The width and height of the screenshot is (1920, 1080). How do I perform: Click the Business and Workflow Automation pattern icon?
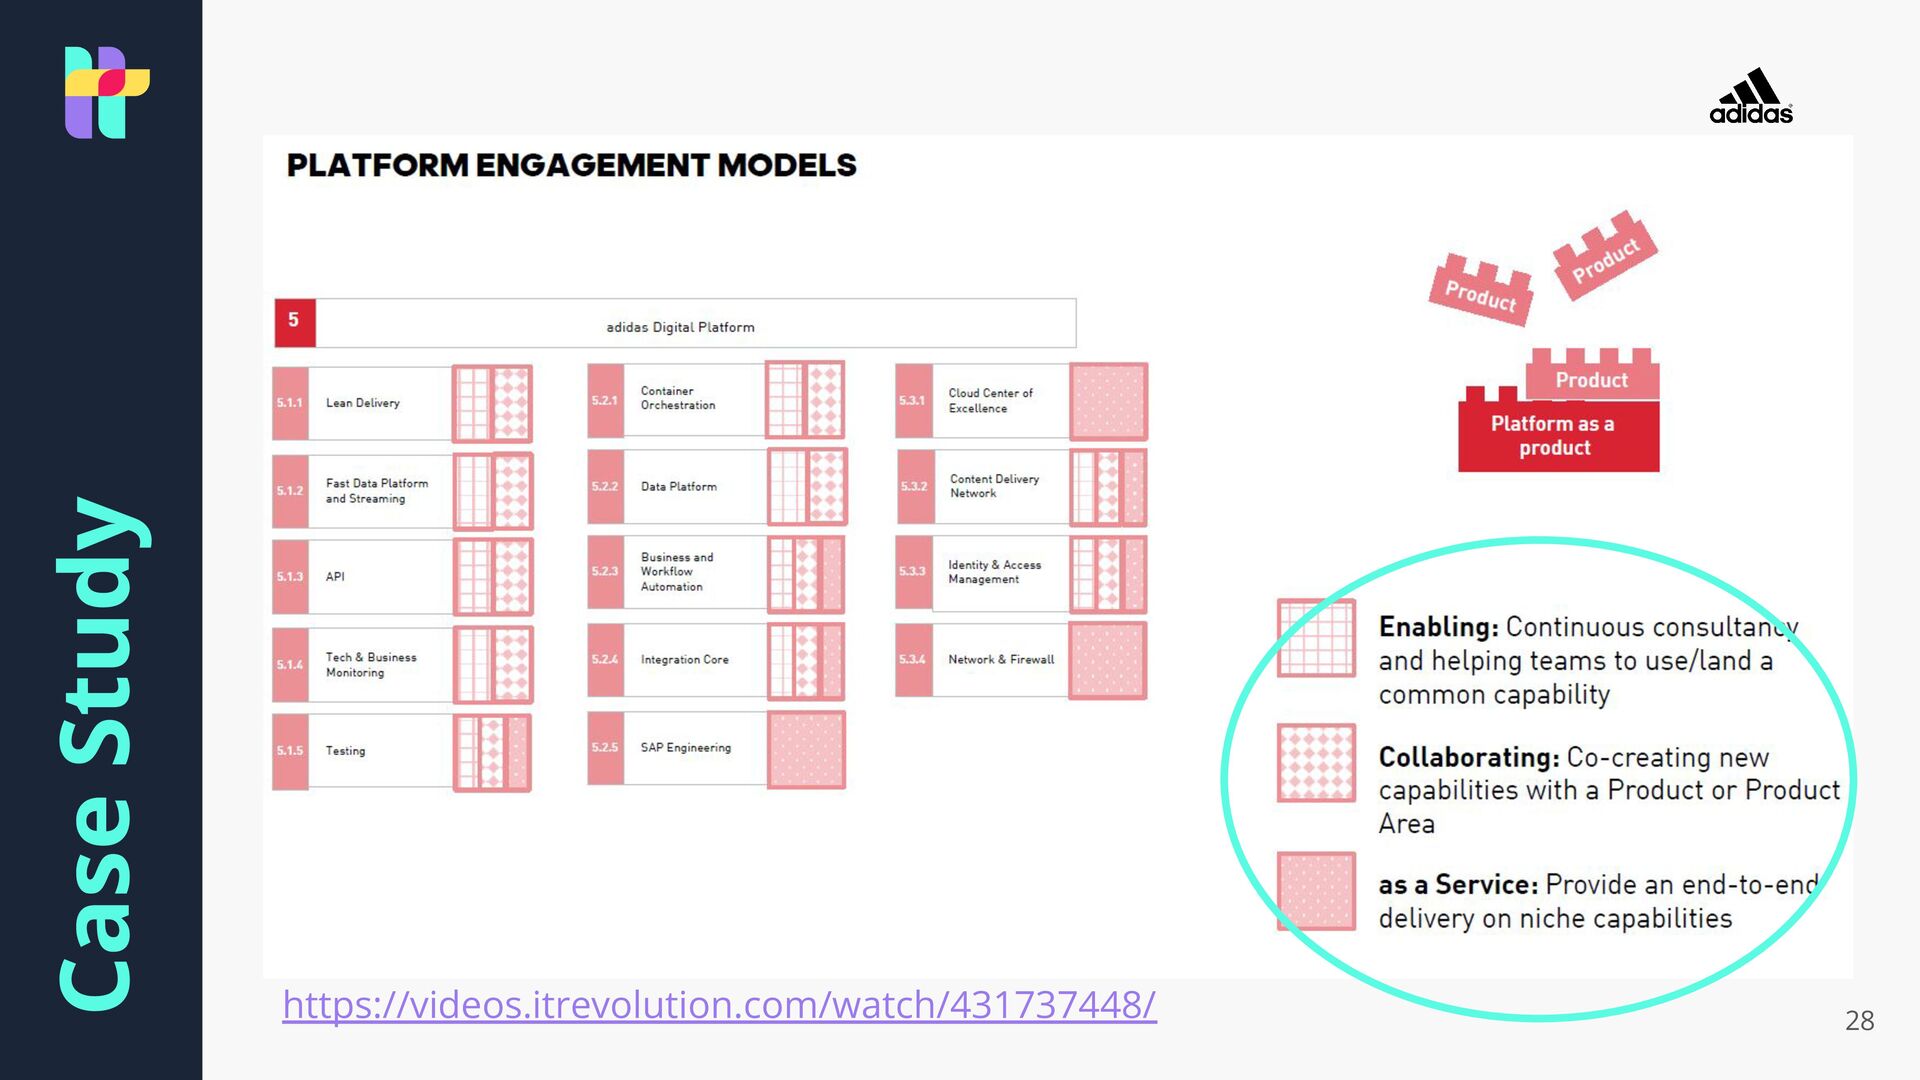[806, 575]
